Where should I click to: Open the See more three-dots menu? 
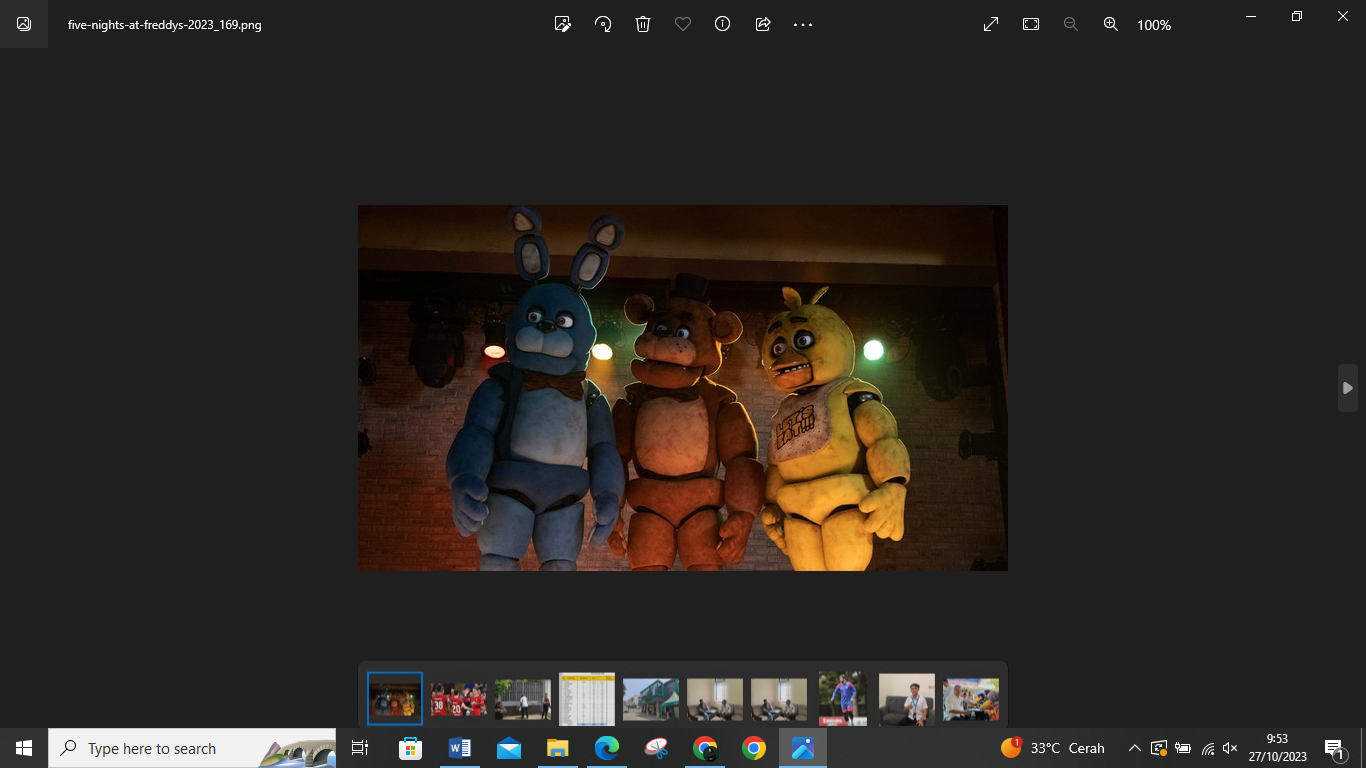click(803, 24)
